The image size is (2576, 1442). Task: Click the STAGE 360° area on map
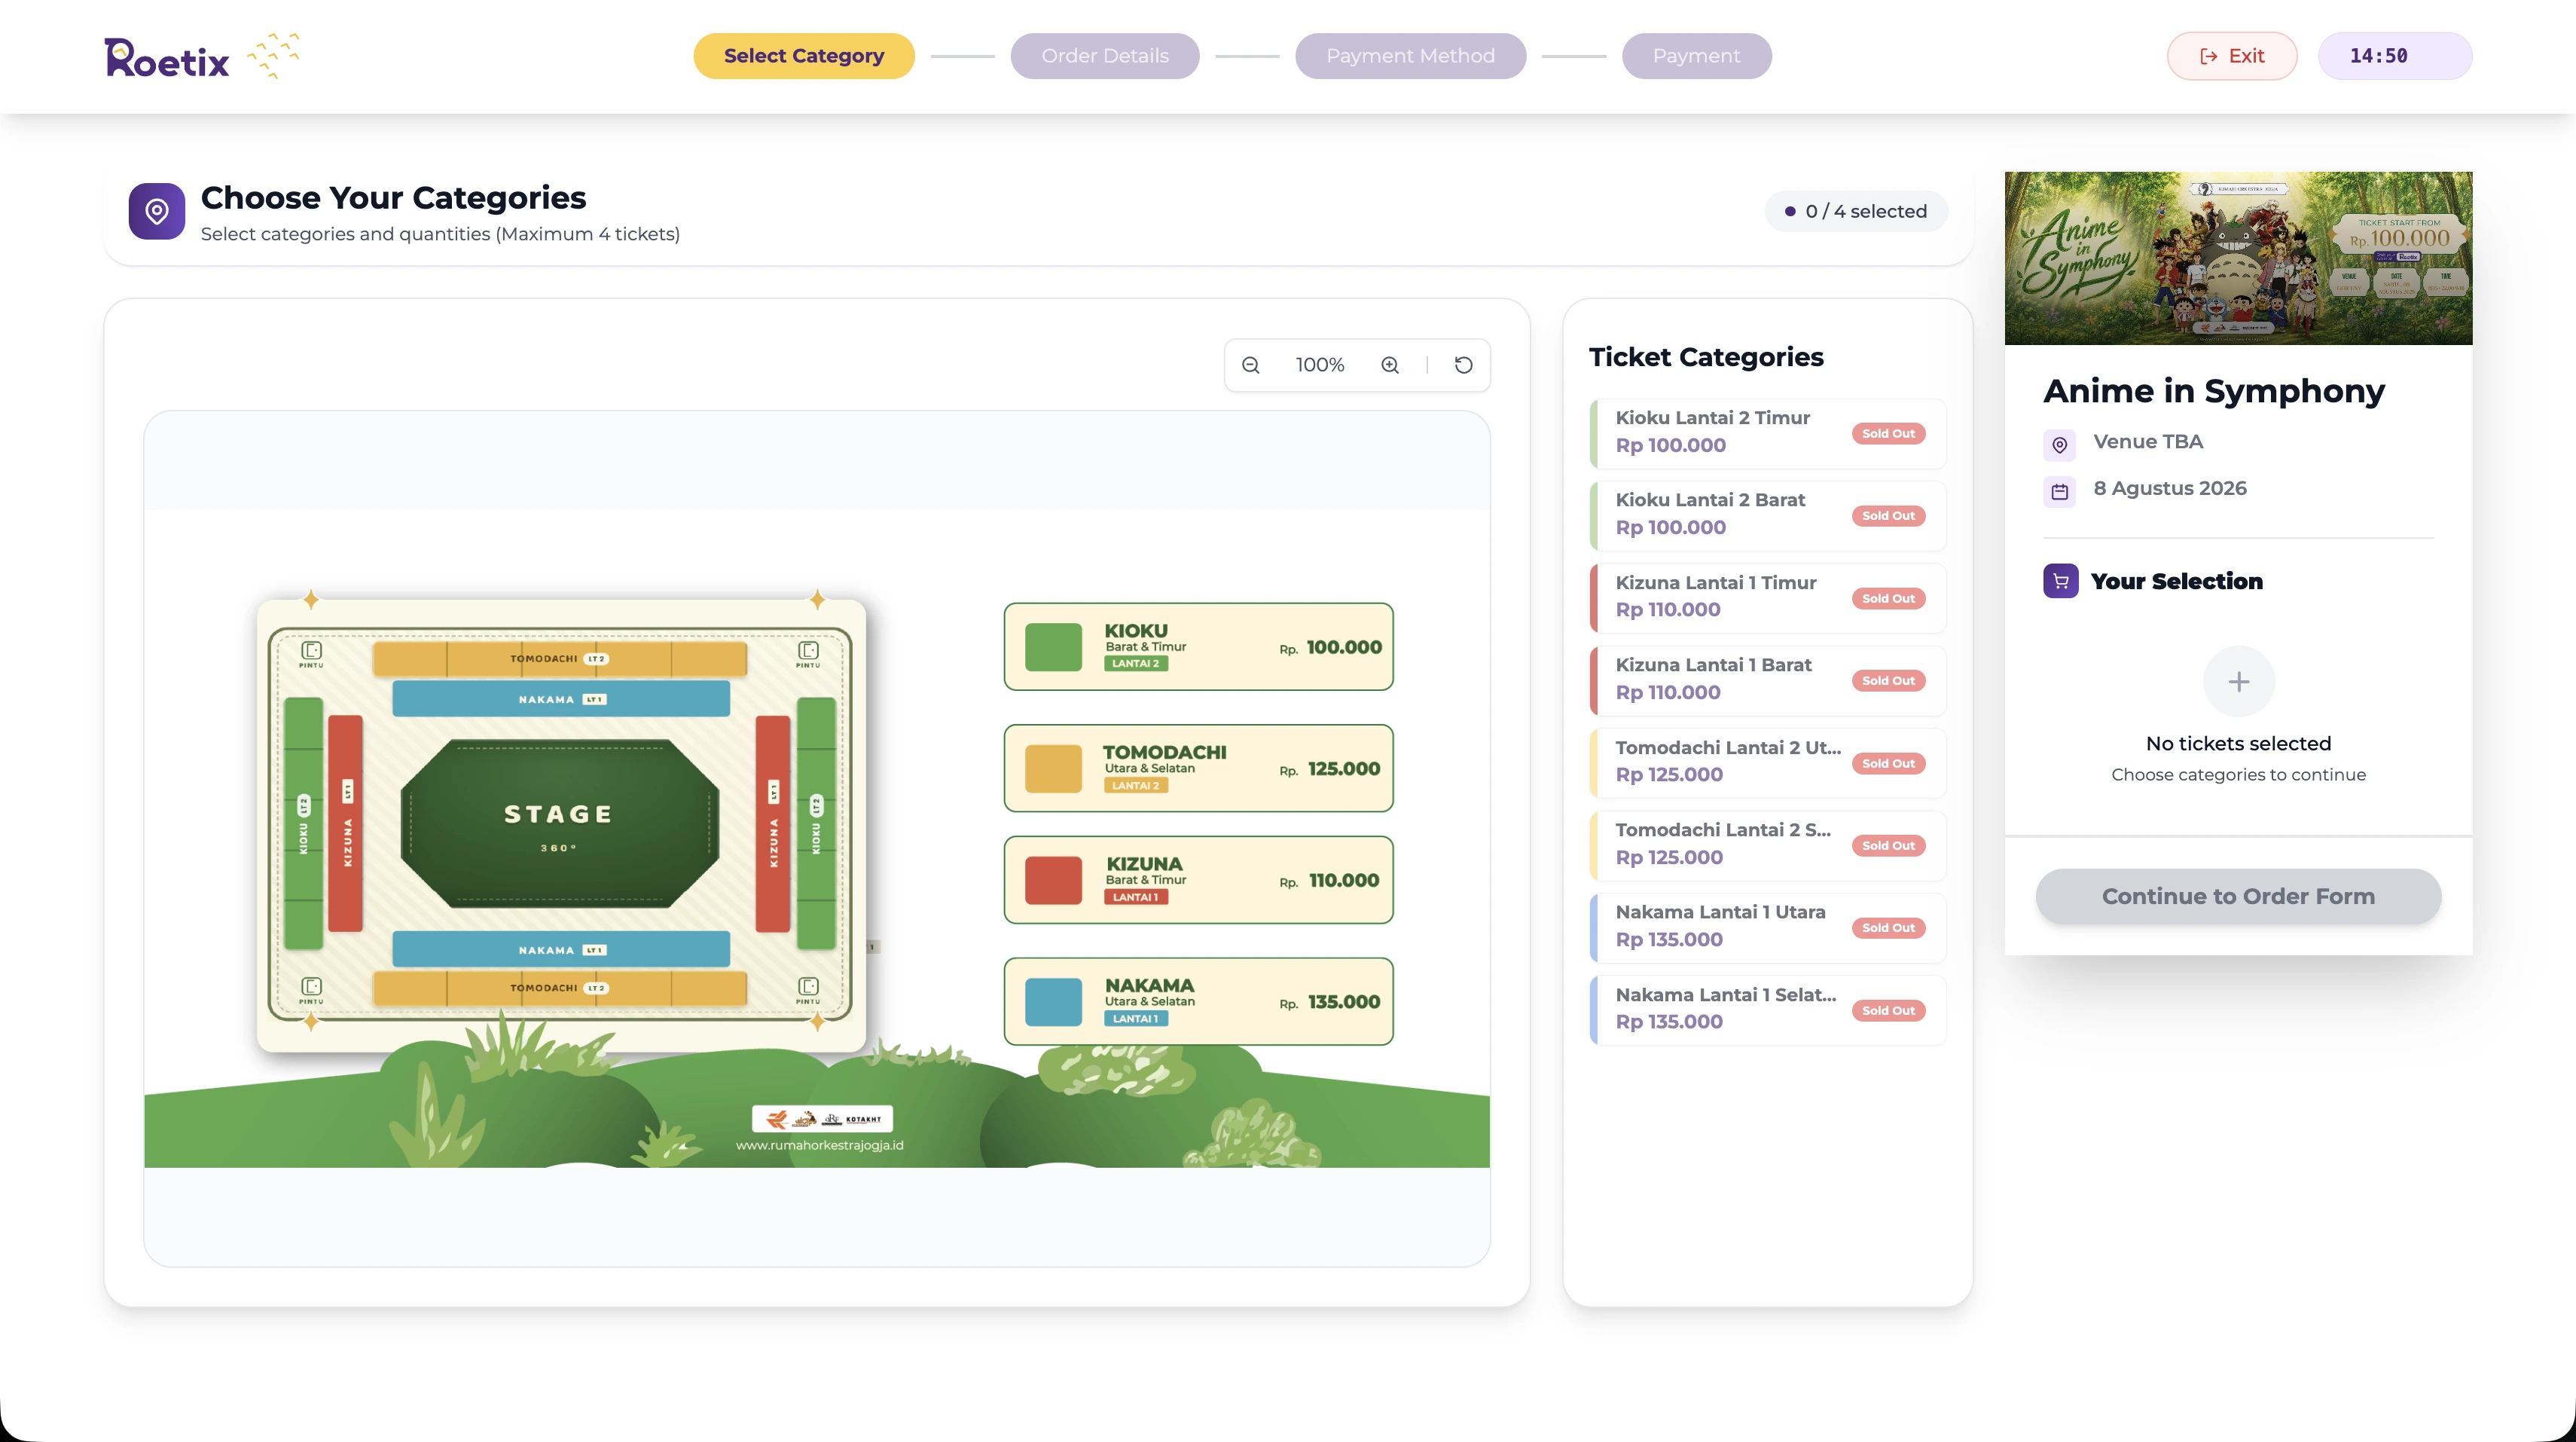tap(560, 824)
